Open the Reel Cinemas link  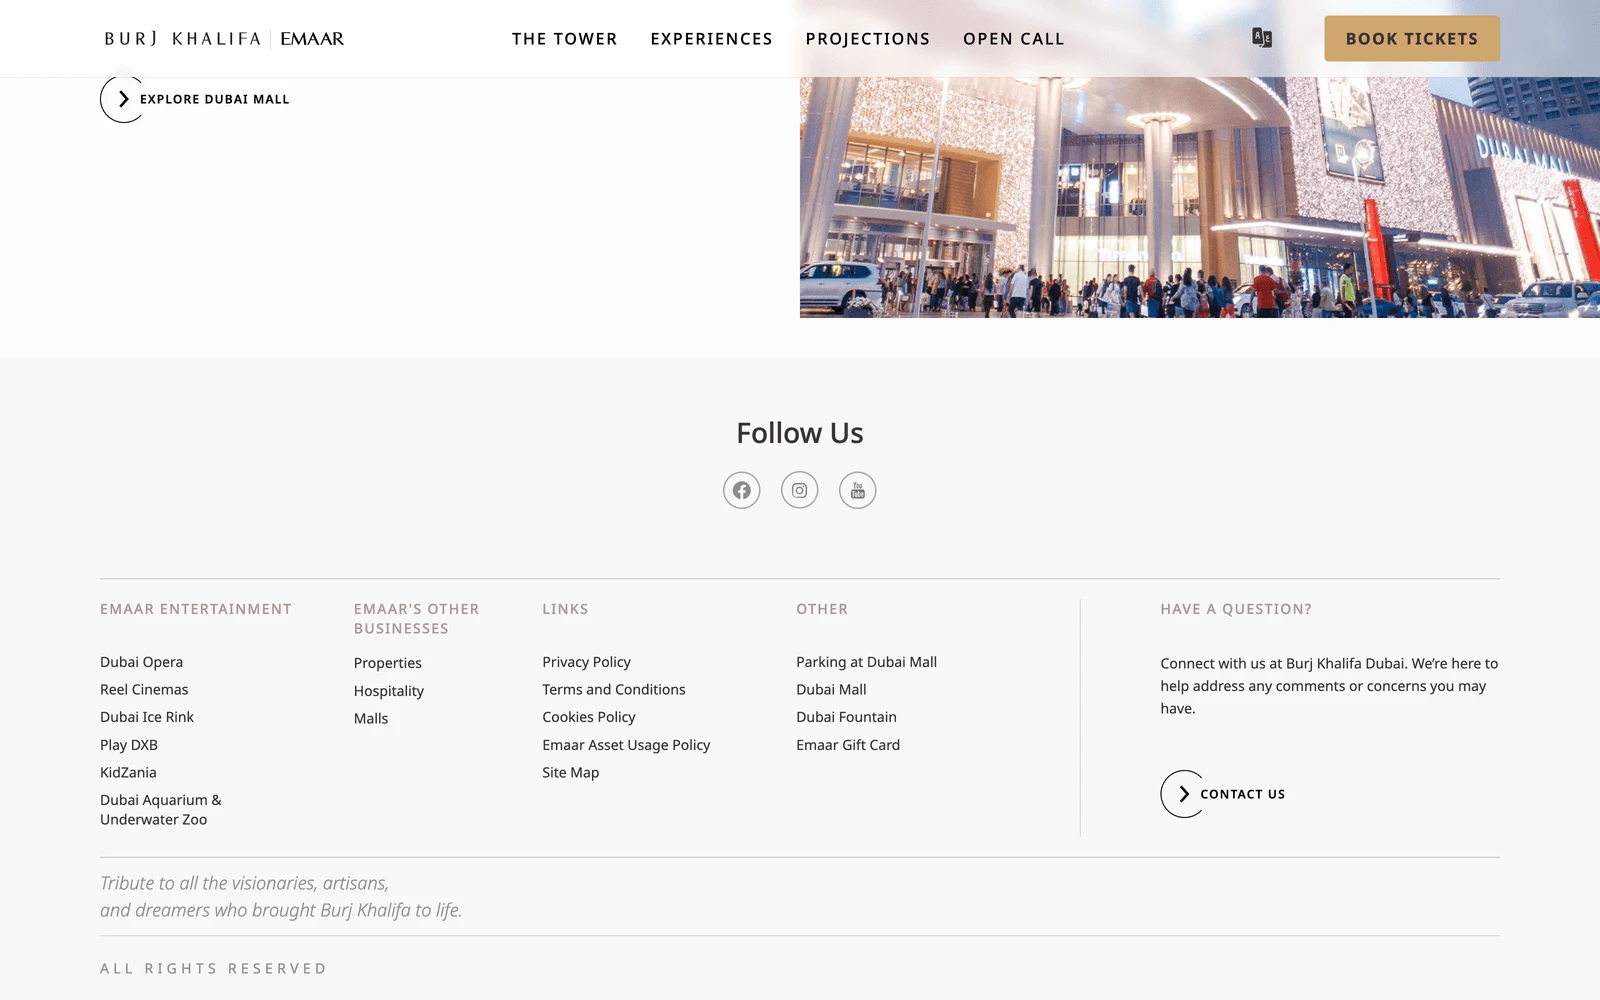(144, 690)
